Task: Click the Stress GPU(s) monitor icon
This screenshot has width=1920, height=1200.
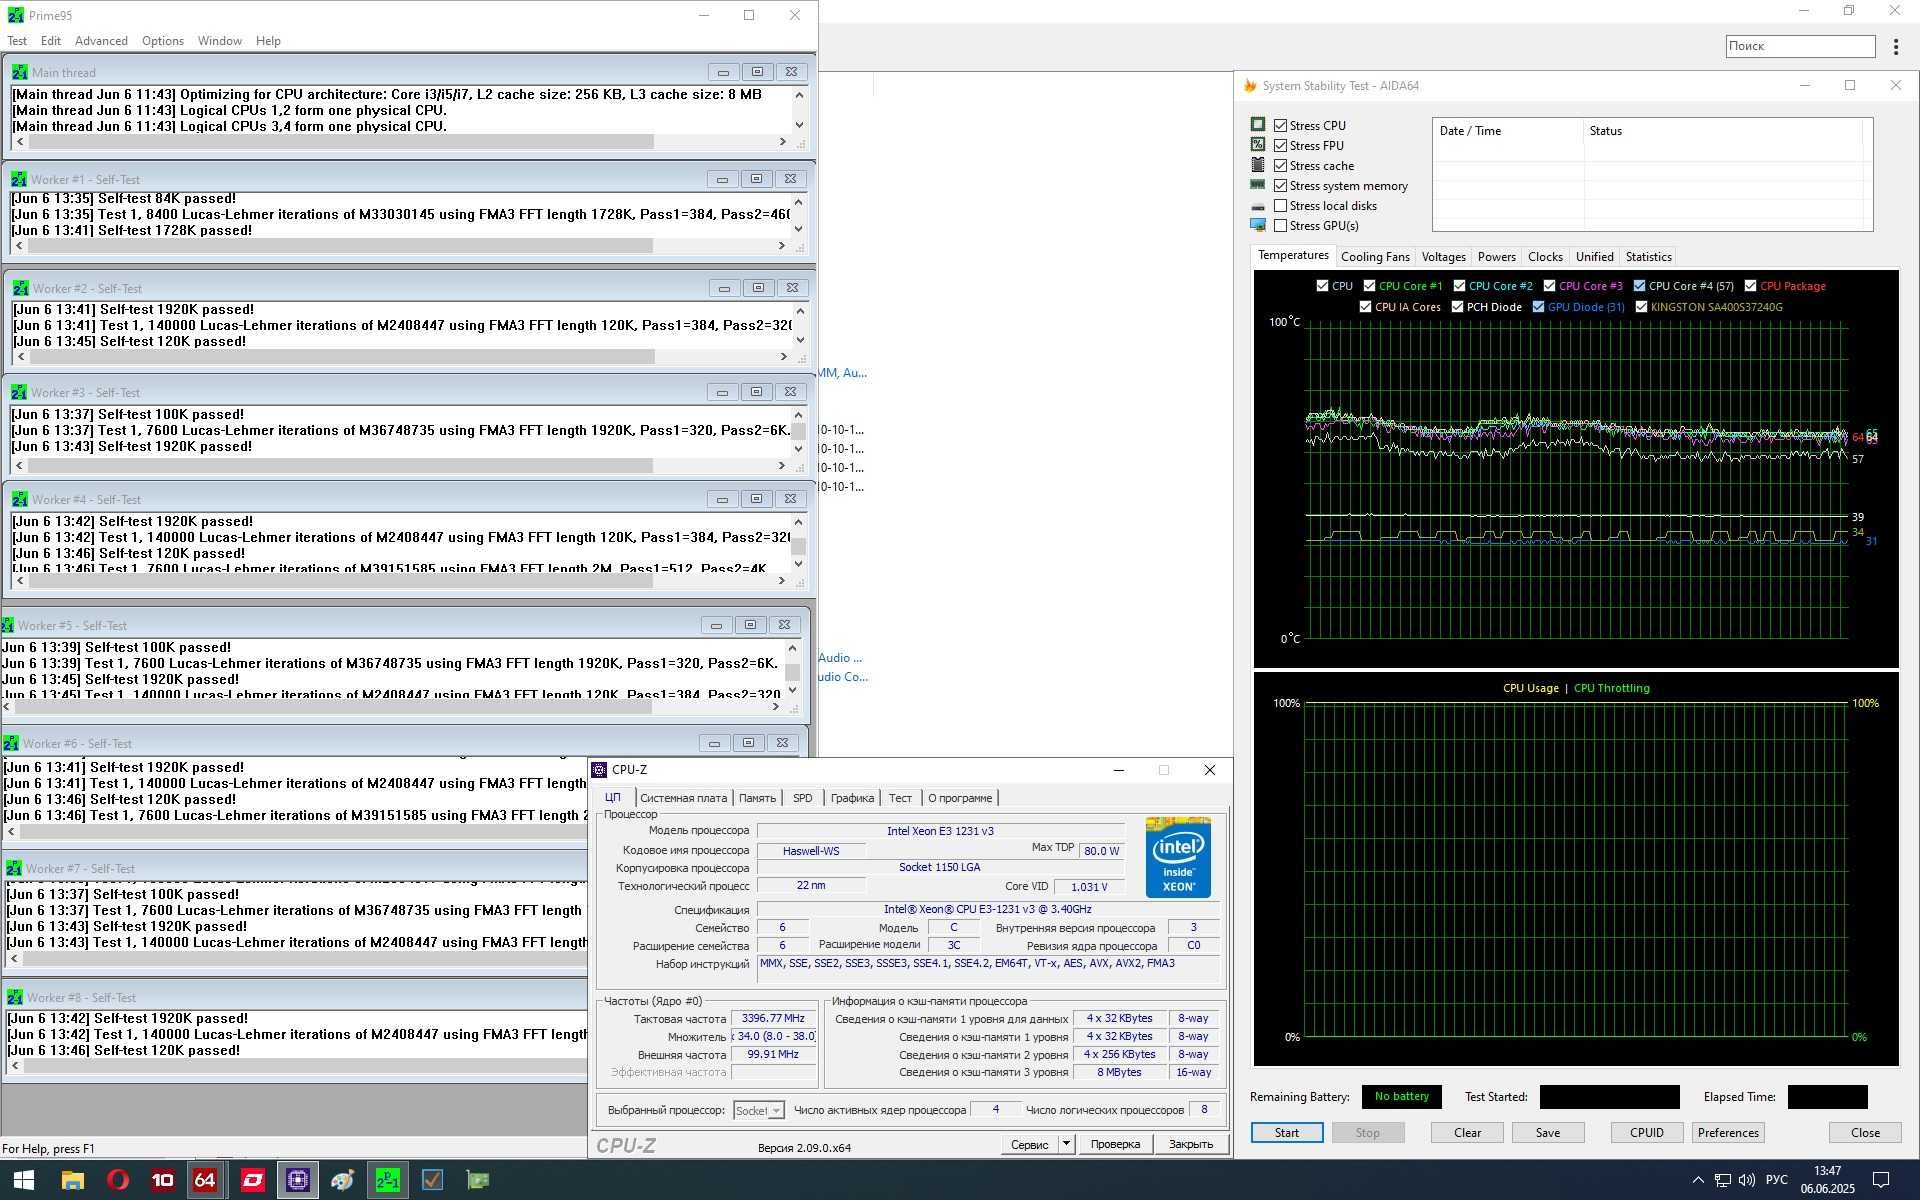Action: pos(1258,225)
